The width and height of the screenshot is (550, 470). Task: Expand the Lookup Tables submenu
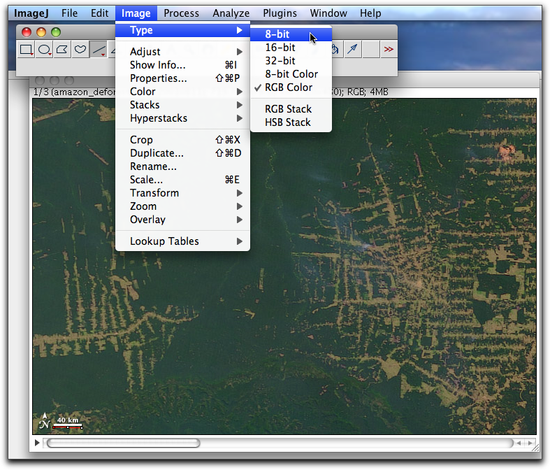tap(182, 241)
